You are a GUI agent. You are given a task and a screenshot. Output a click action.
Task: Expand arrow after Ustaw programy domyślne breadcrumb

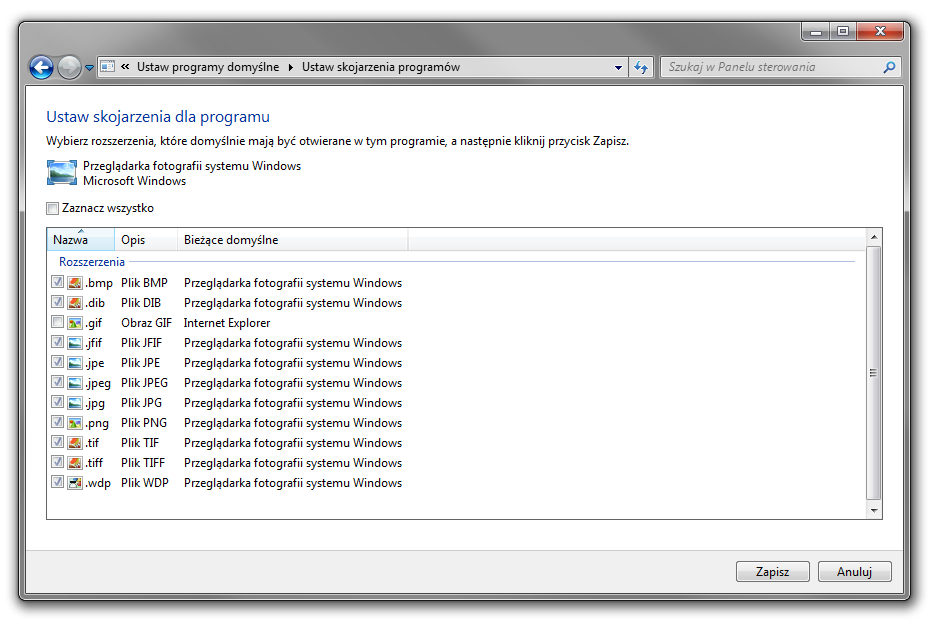pos(290,67)
